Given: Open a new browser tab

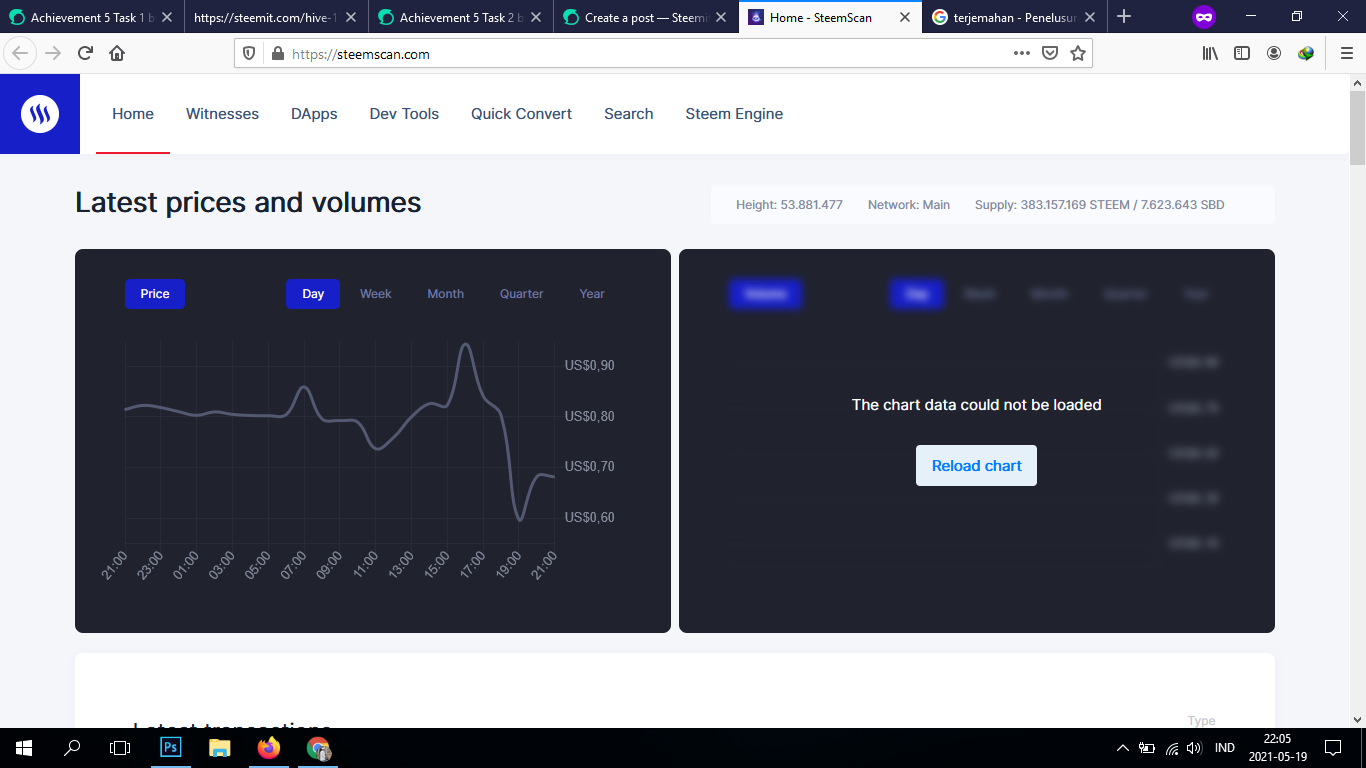Looking at the screenshot, I should pyautogui.click(x=1124, y=17).
